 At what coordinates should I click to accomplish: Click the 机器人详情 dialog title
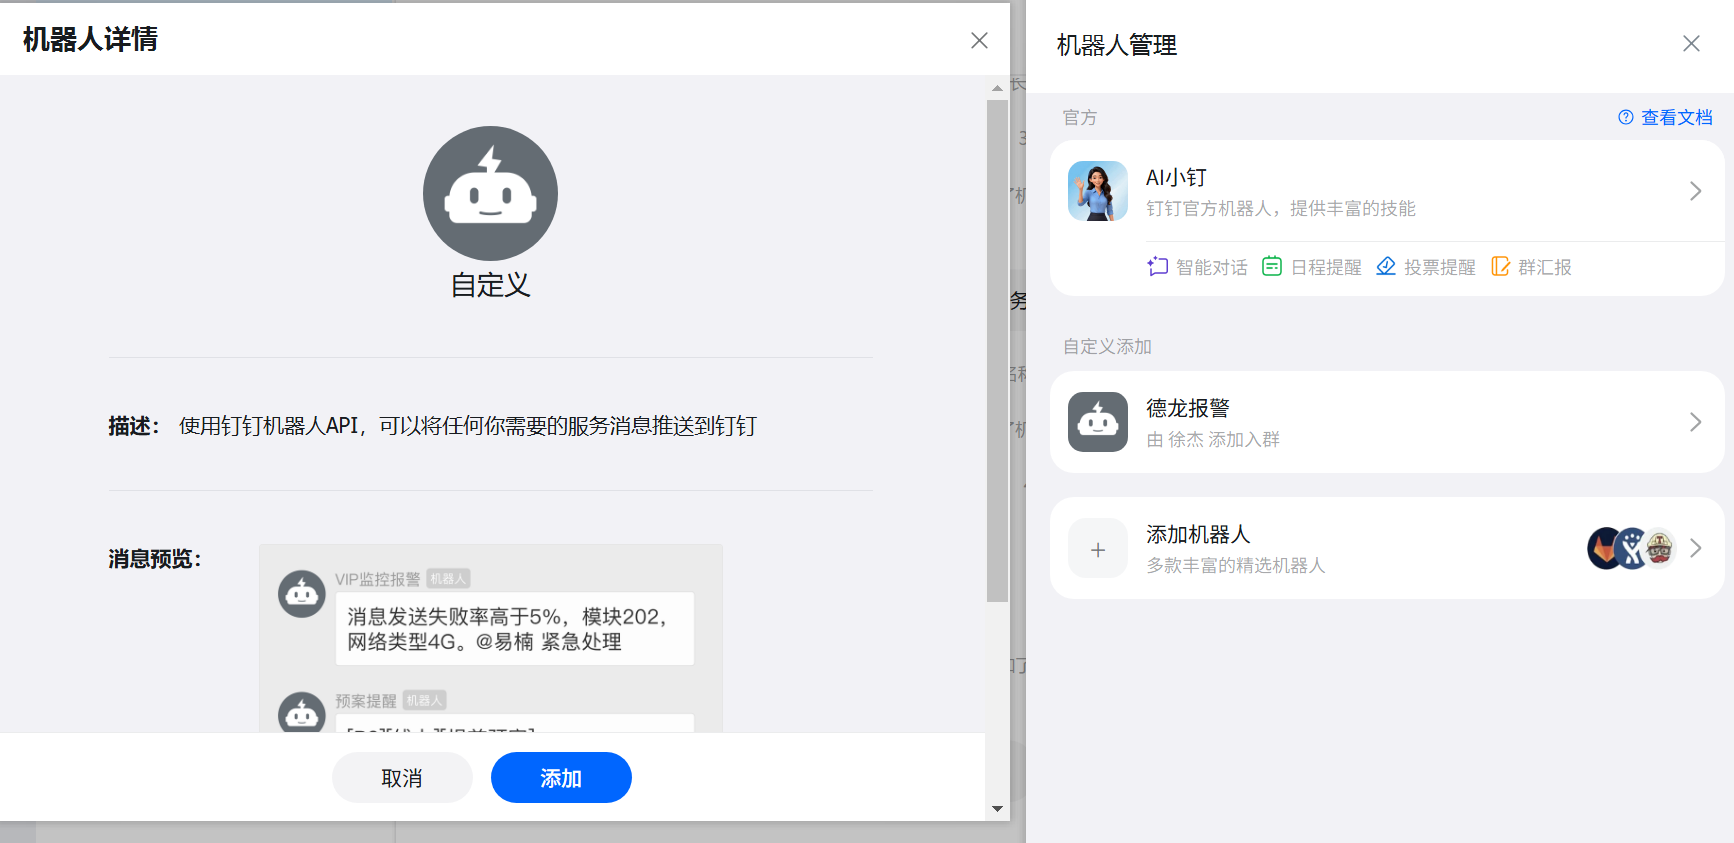(90, 39)
